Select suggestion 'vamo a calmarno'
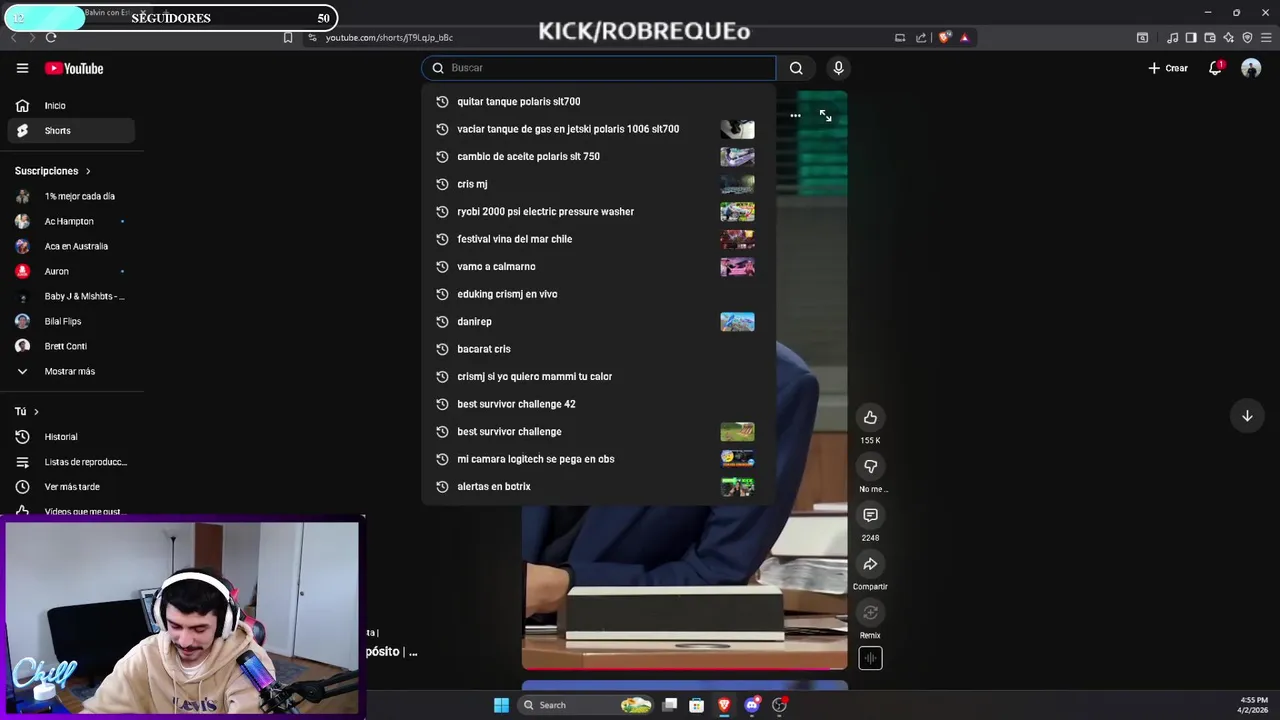The width and height of the screenshot is (1280, 720). pyautogui.click(x=598, y=266)
